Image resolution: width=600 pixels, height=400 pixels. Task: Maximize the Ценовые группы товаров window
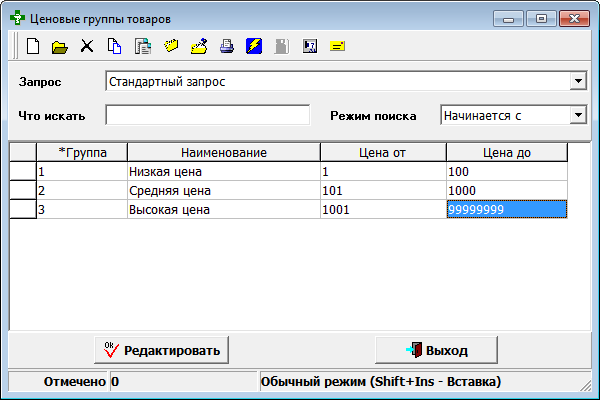(x=541, y=18)
